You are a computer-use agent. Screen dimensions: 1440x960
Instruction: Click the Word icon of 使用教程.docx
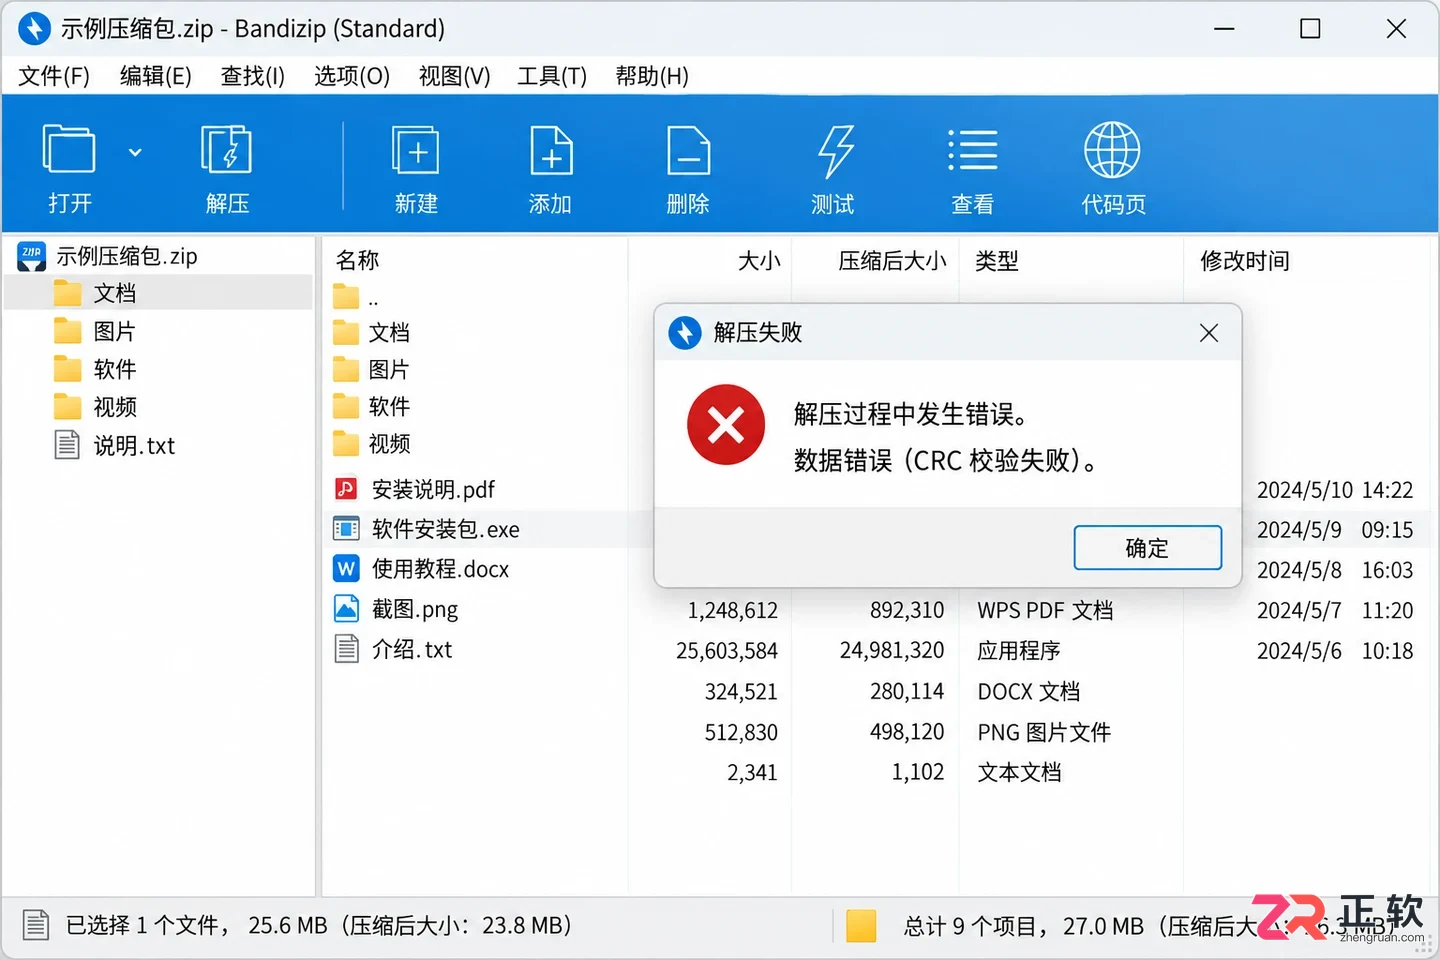click(346, 568)
